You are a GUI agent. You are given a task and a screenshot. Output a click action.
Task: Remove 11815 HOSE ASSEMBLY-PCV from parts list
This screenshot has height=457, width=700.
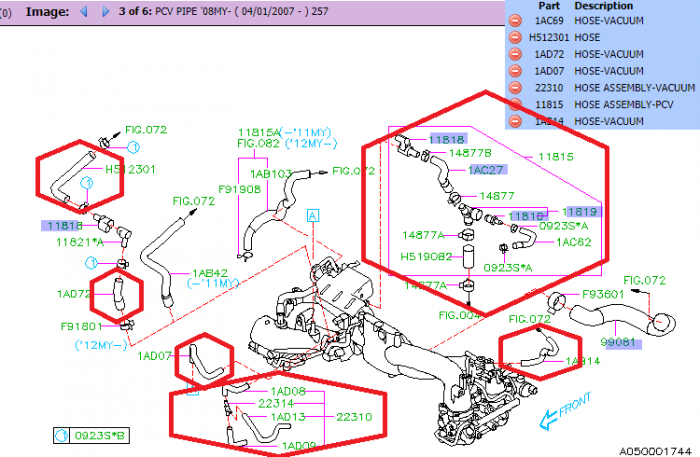click(x=515, y=104)
